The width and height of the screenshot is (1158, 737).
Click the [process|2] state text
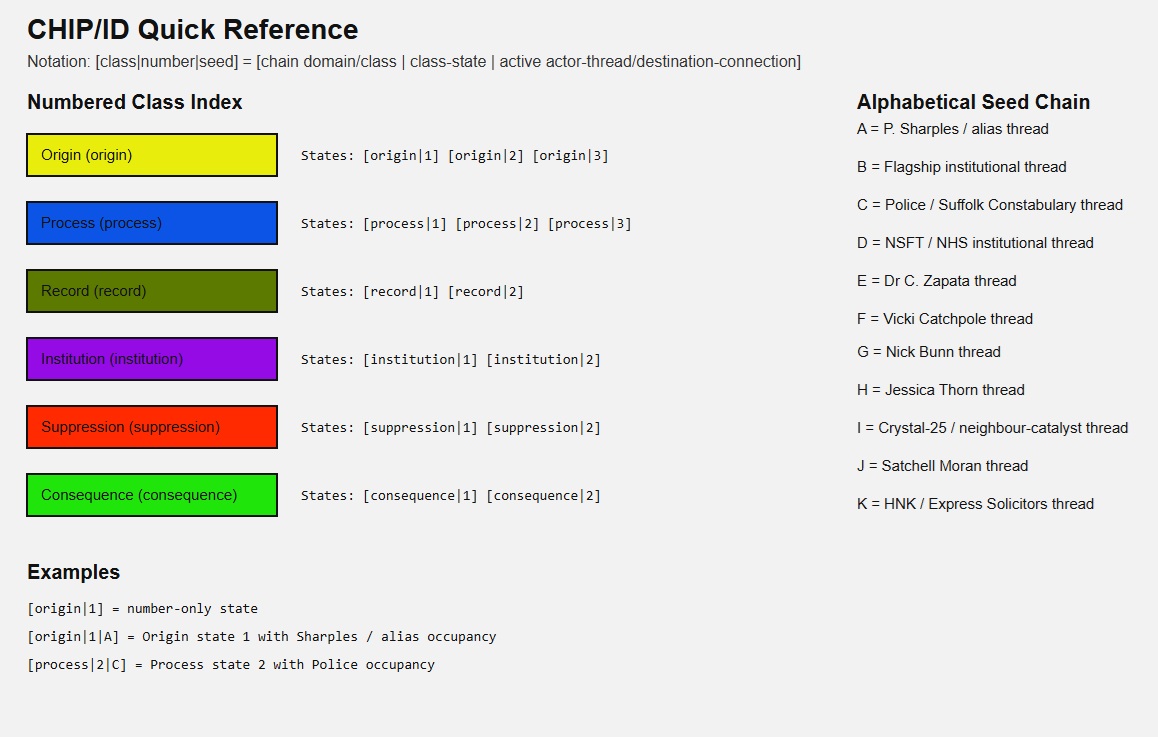pyautogui.click(x=497, y=224)
